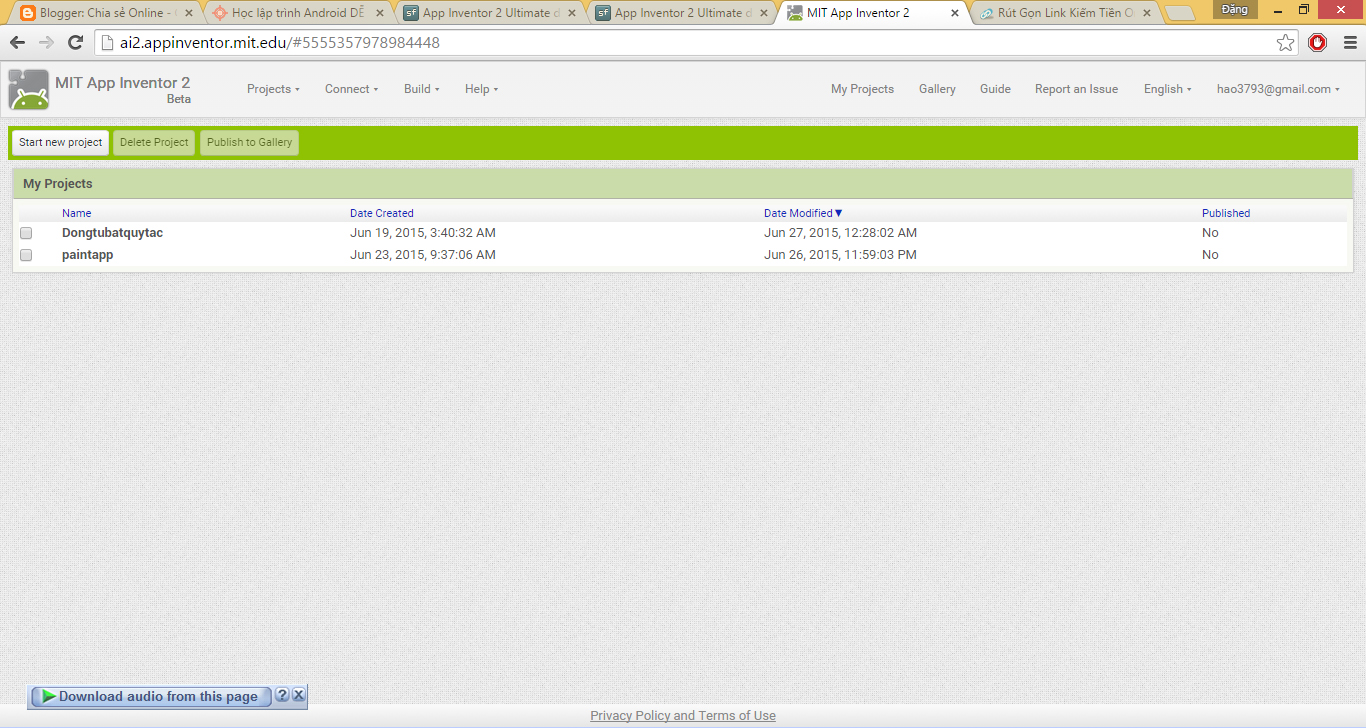Click the browser forward arrow
Image resolution: width=1366 pixels, height=728 pixels.
(x=46, y=43)
